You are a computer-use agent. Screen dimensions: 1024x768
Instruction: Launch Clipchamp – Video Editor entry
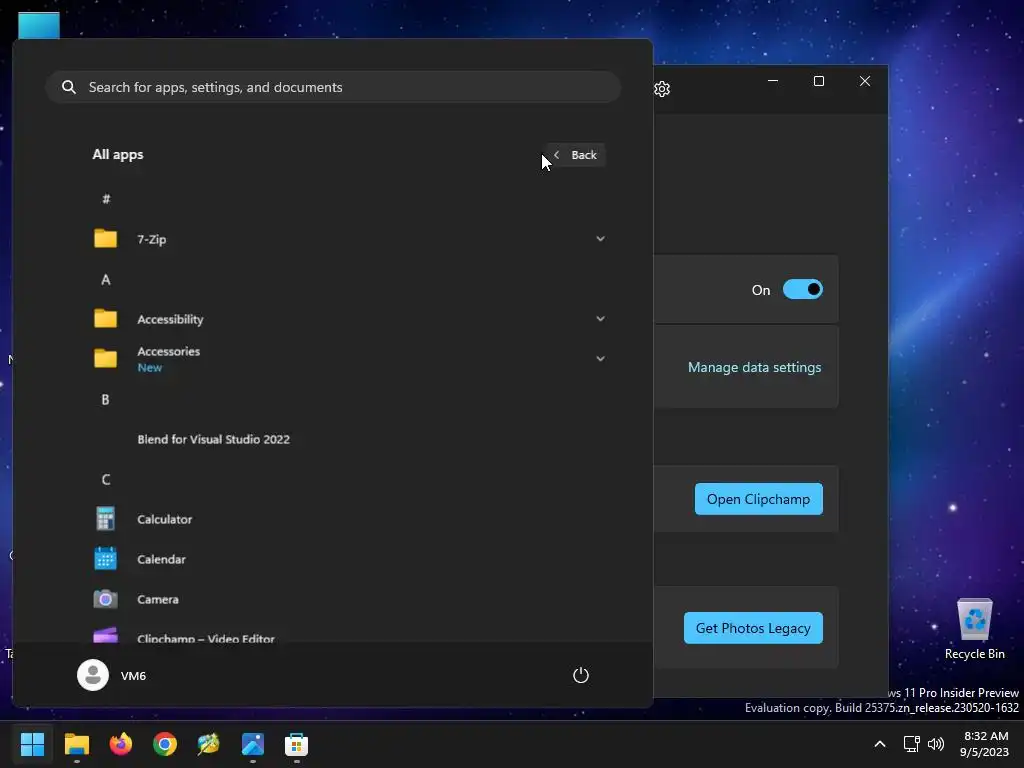[x=206, y=638]
